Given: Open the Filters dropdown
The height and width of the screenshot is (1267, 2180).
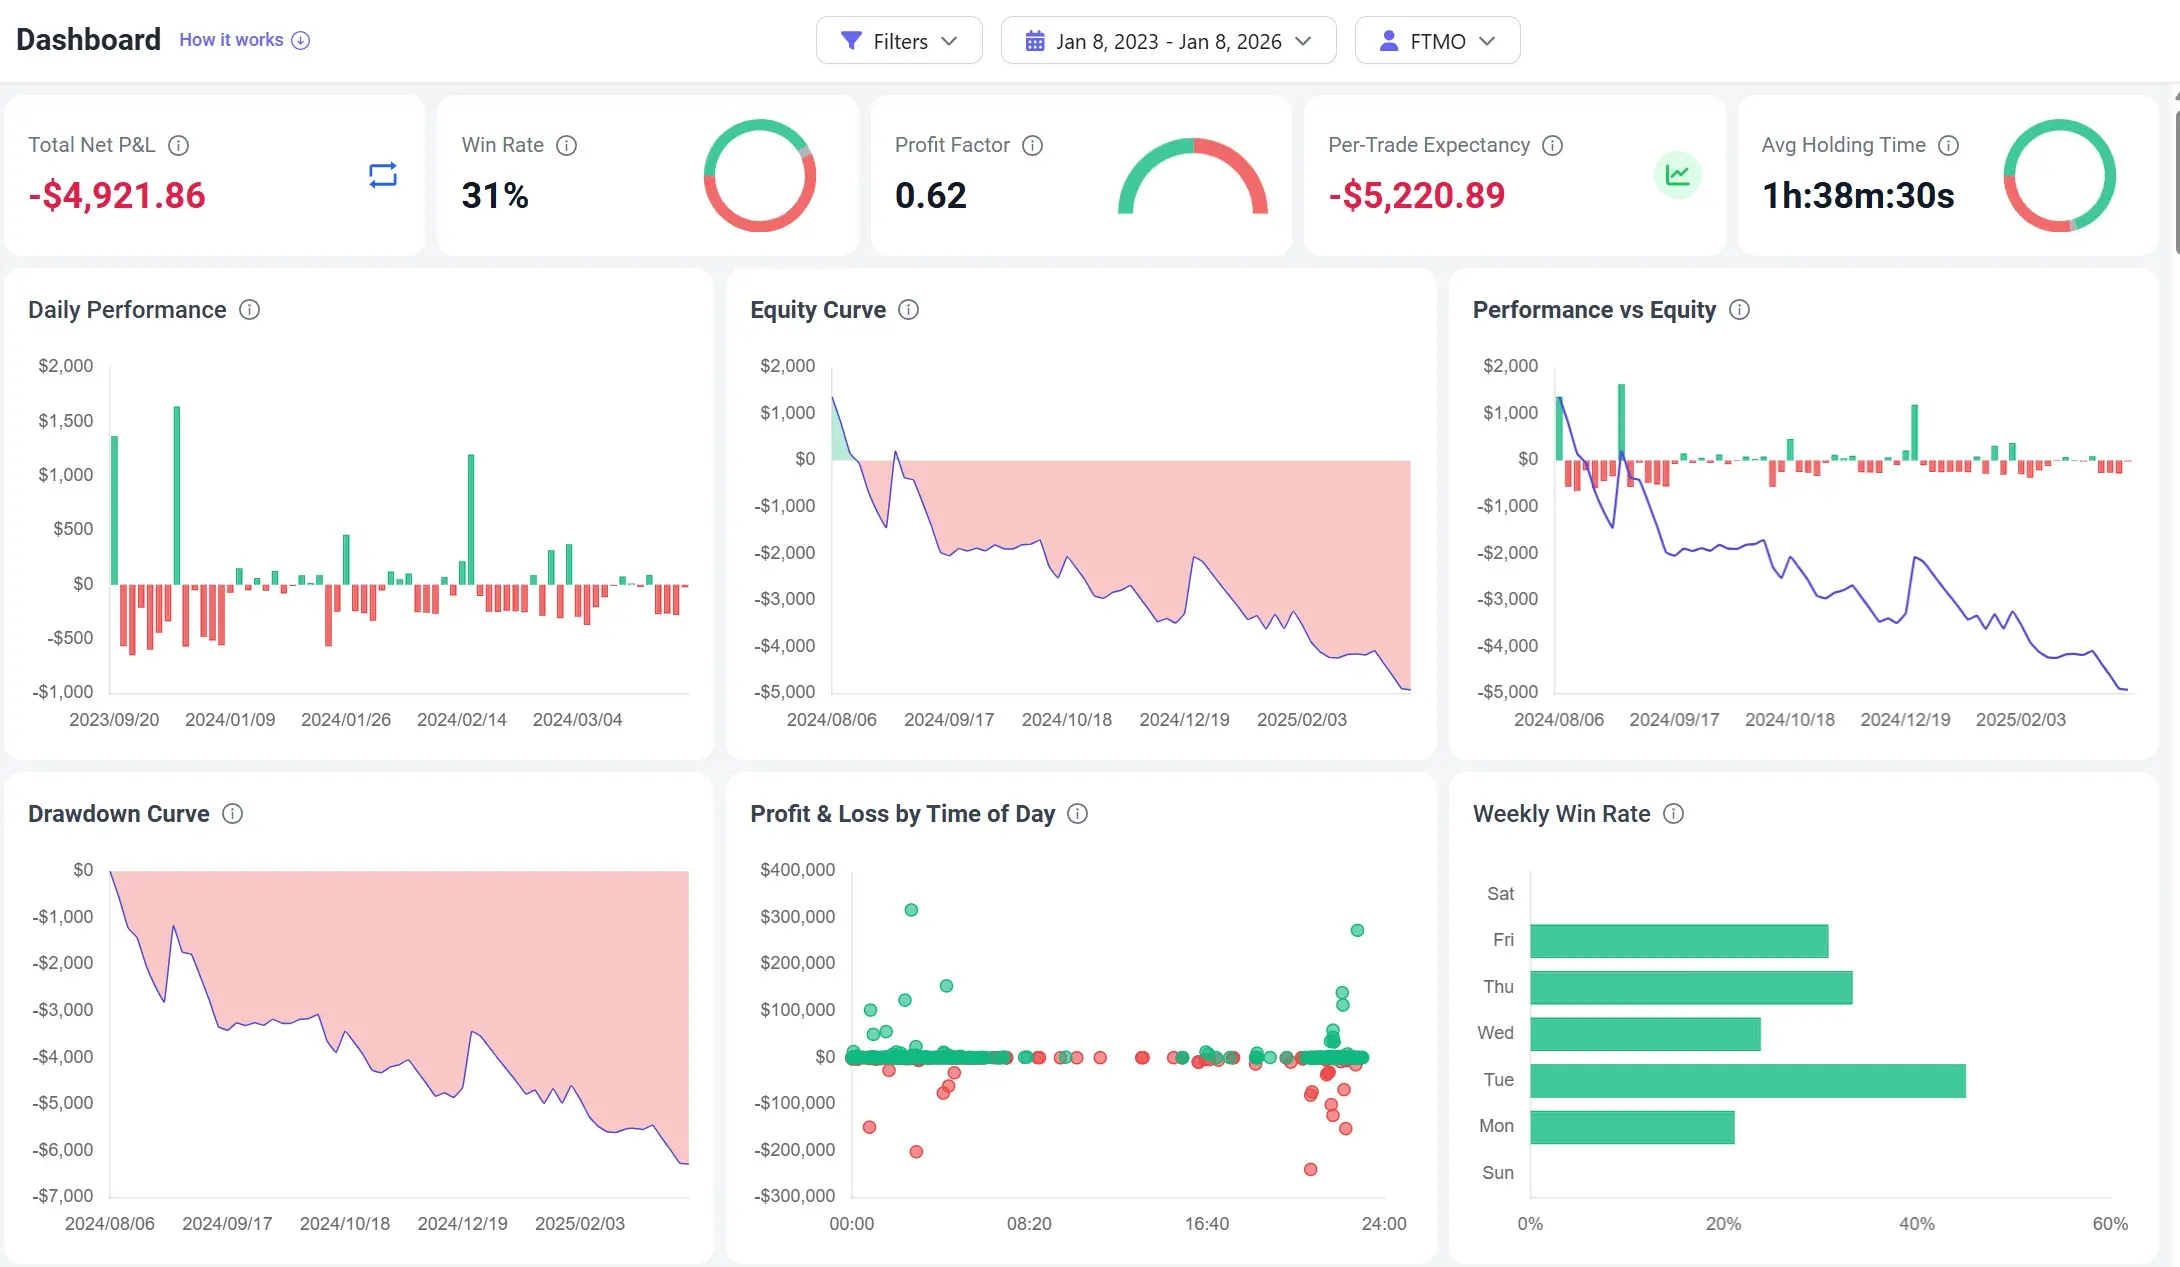Looking at the screenshot, I should pos(898,40).
